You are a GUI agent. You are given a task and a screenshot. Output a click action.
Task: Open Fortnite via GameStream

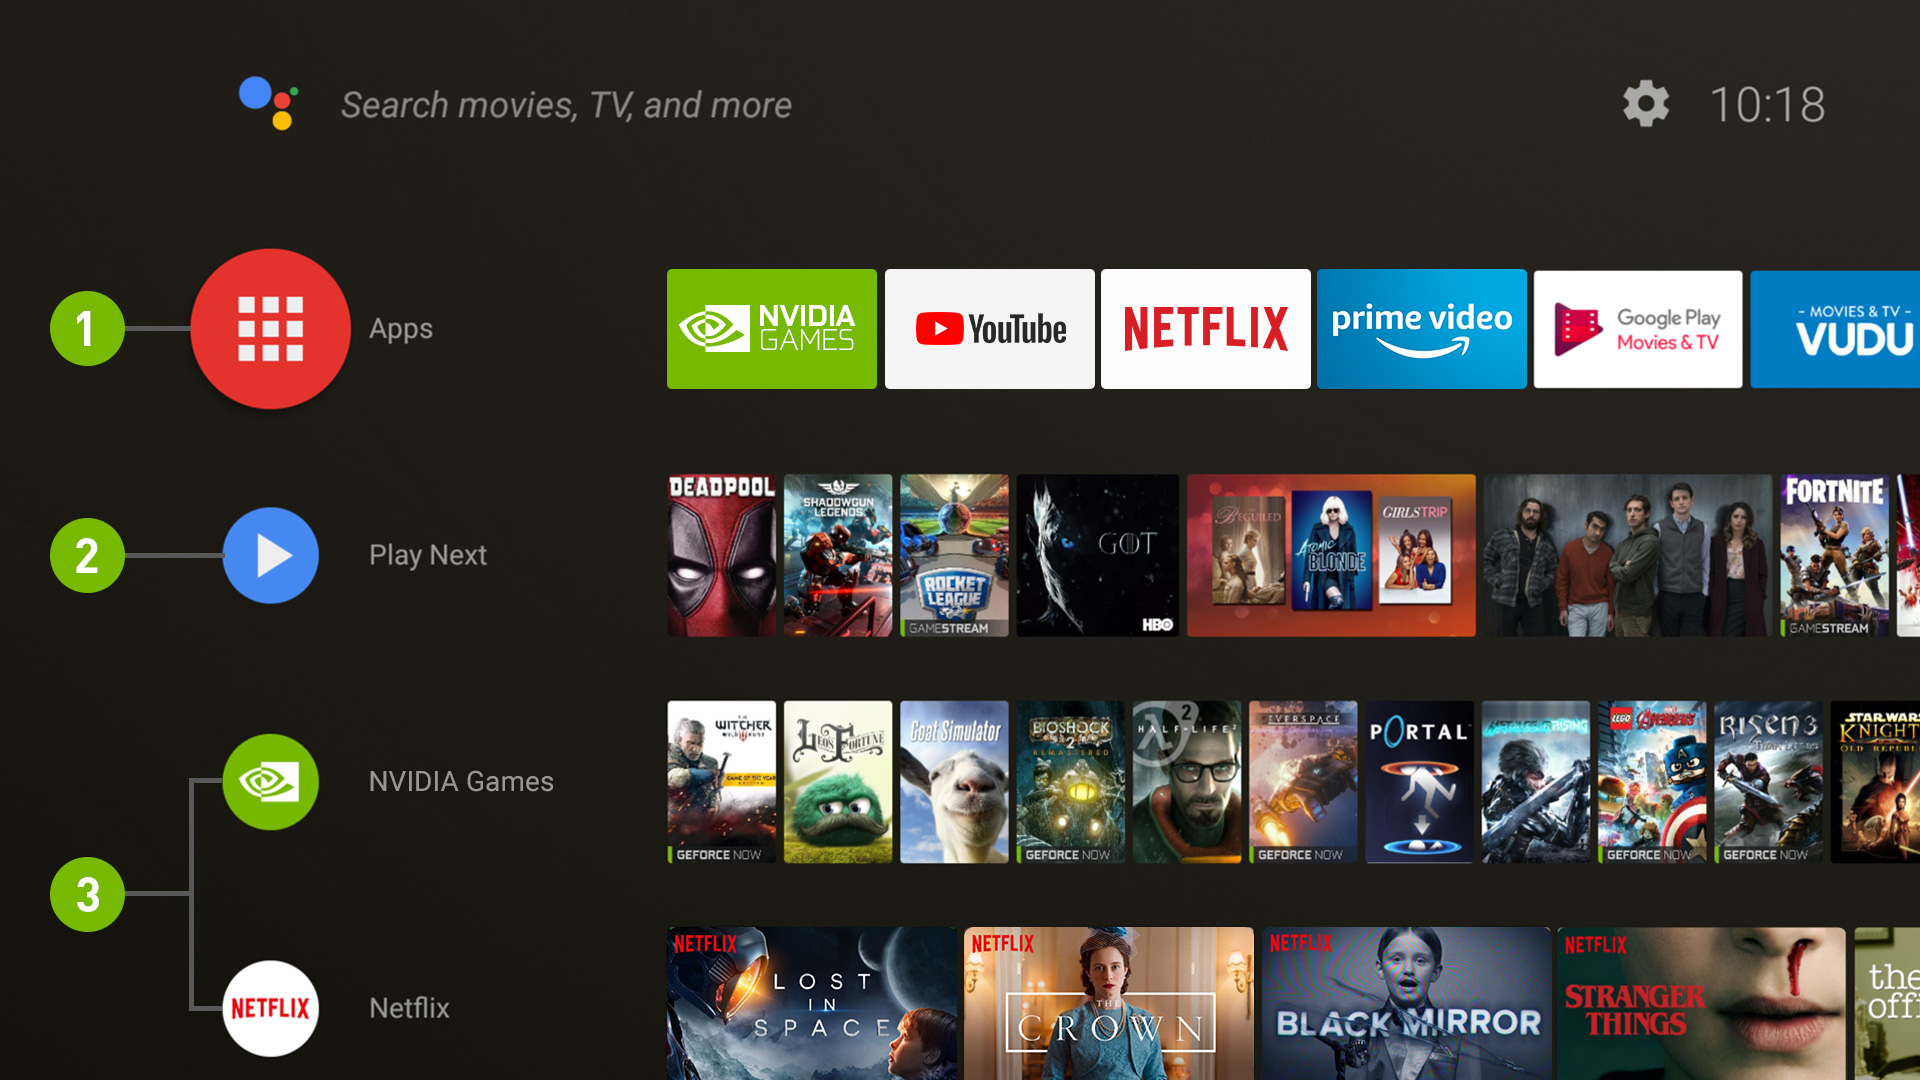pyautogui.click(x=1837, y=553)
